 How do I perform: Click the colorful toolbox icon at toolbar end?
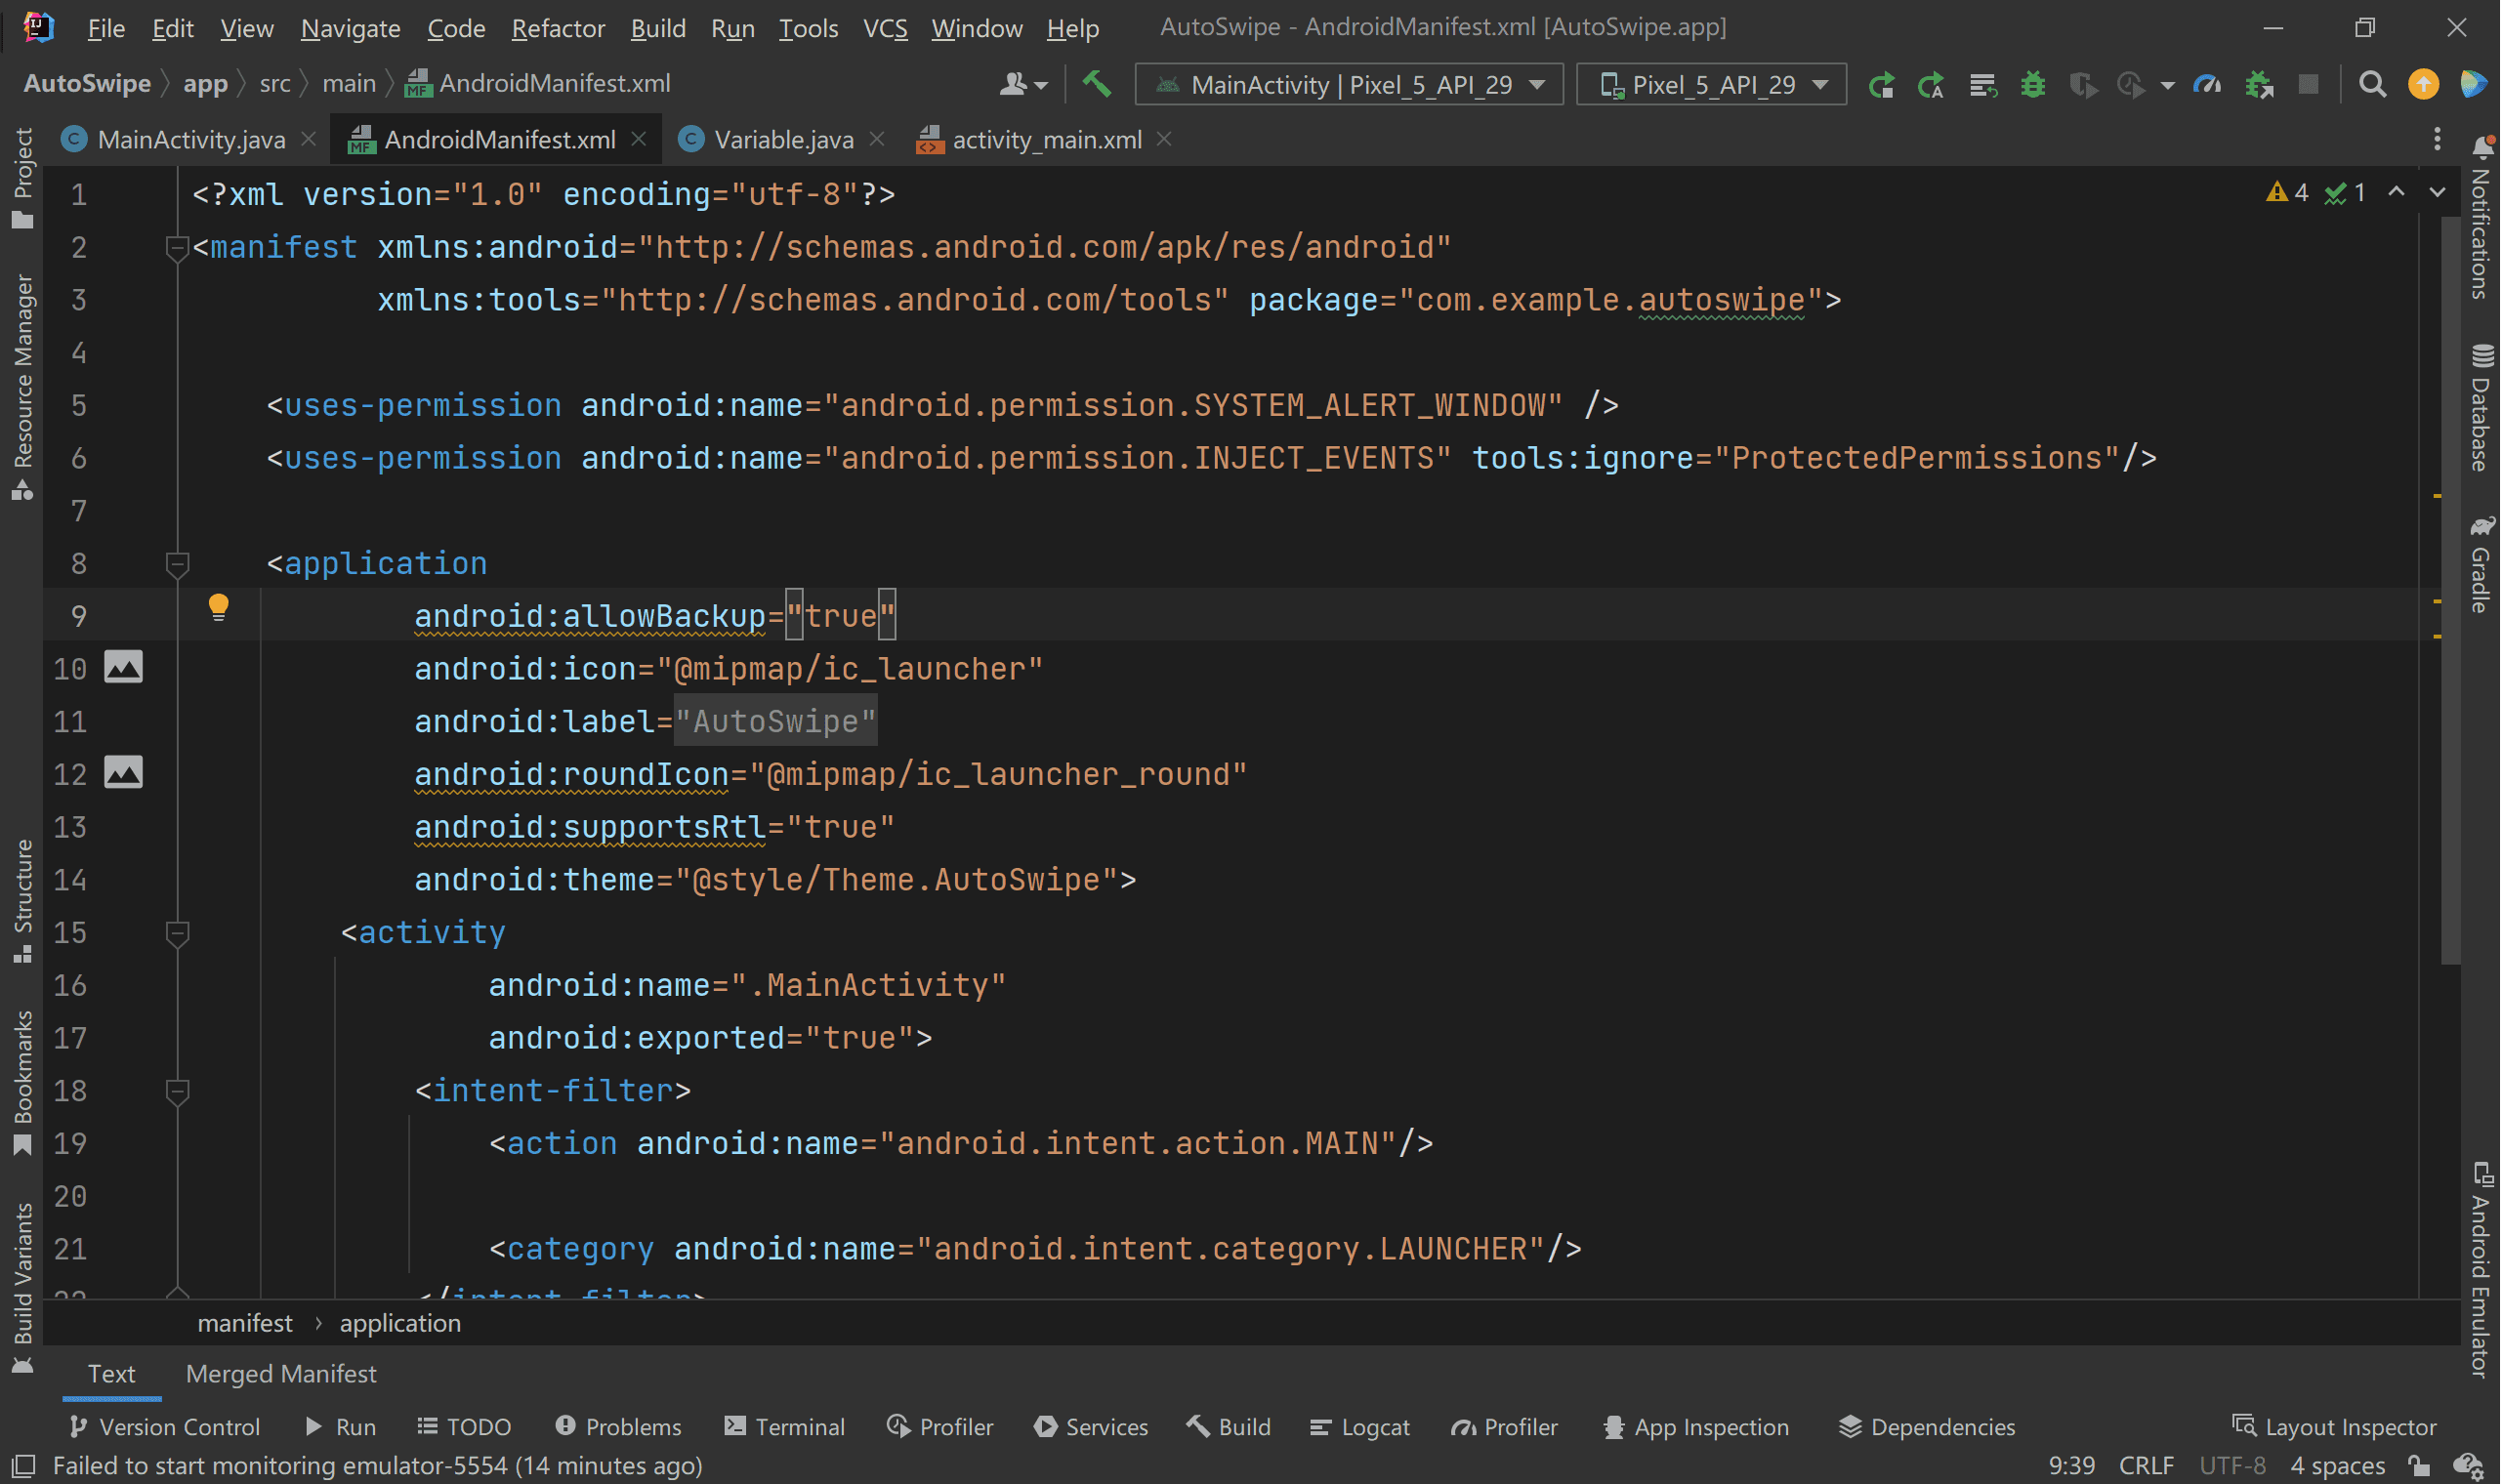(2473, 85)
